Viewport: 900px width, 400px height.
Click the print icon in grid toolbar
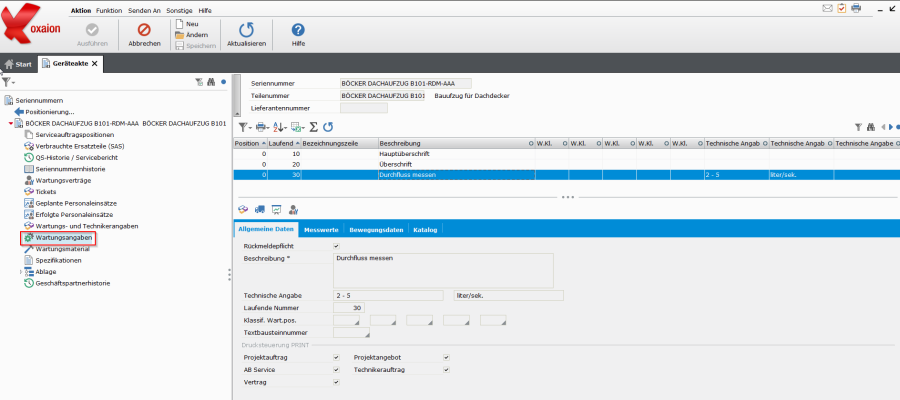[260, 127]
